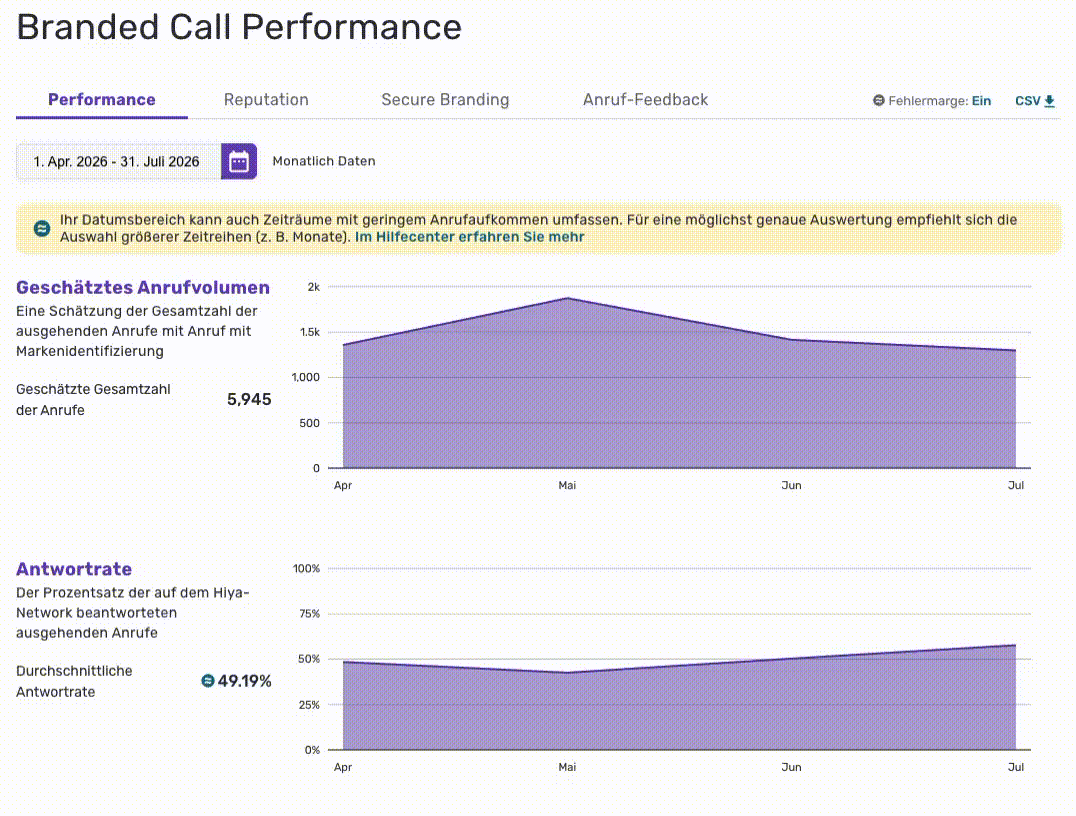Click the info icon in yellow notice banner
The width and height of the screenshot is (1076, 816).
click(42, 229)
